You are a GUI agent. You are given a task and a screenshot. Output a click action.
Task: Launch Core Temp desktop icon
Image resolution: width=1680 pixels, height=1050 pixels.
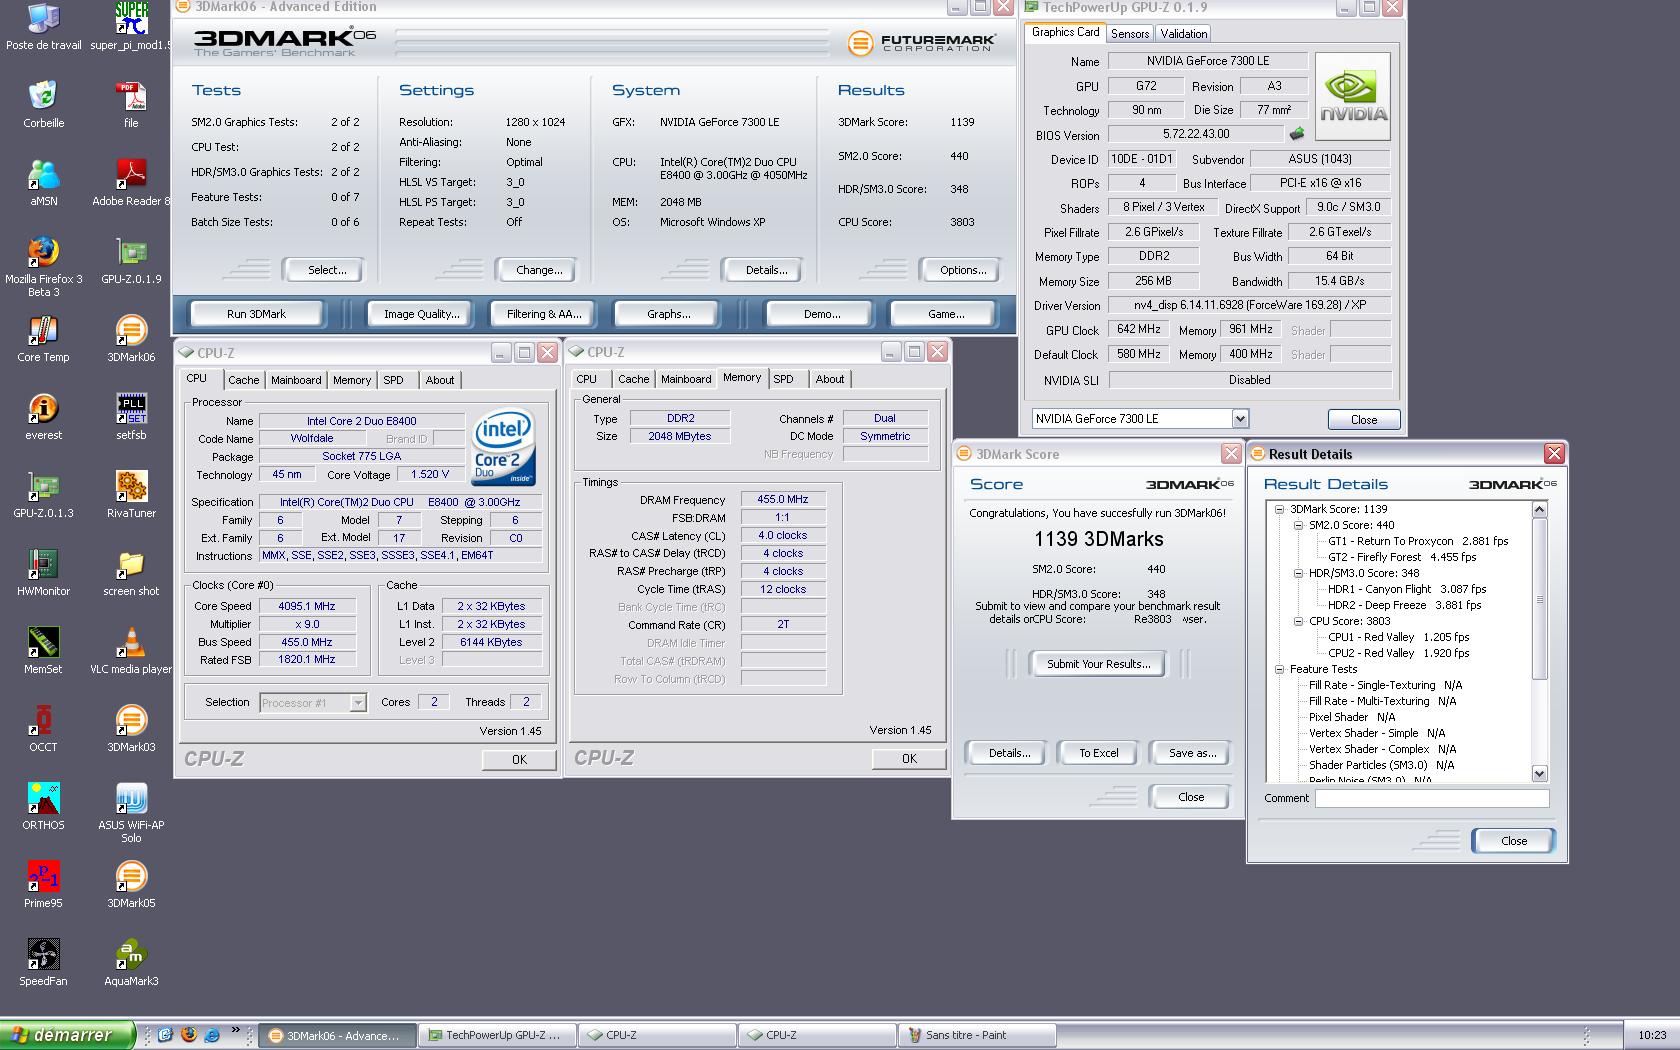click(x=43, y=339)
